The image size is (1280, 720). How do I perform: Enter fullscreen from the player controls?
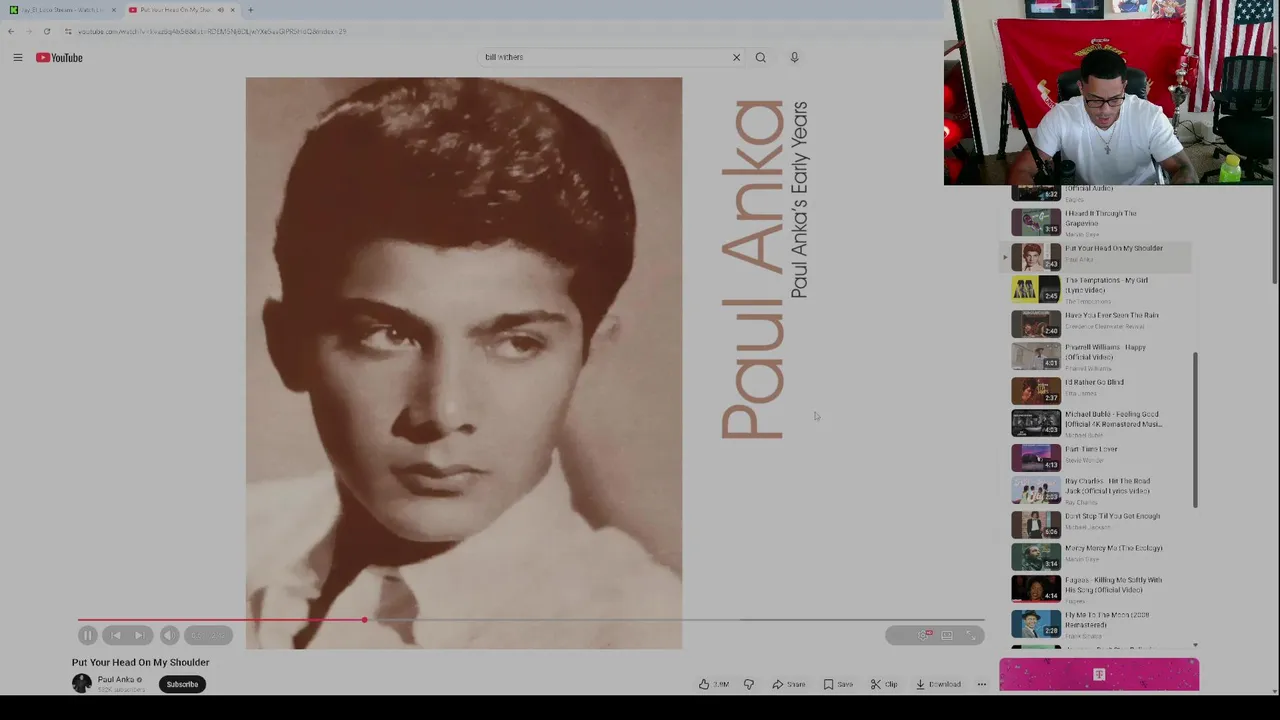coord(970,635)
